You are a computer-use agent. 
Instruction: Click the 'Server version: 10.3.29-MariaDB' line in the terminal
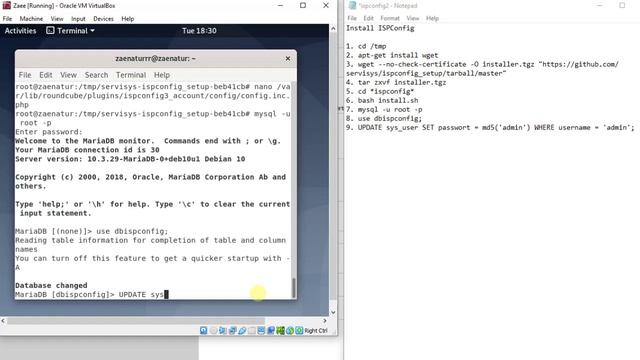pos(130,159)
